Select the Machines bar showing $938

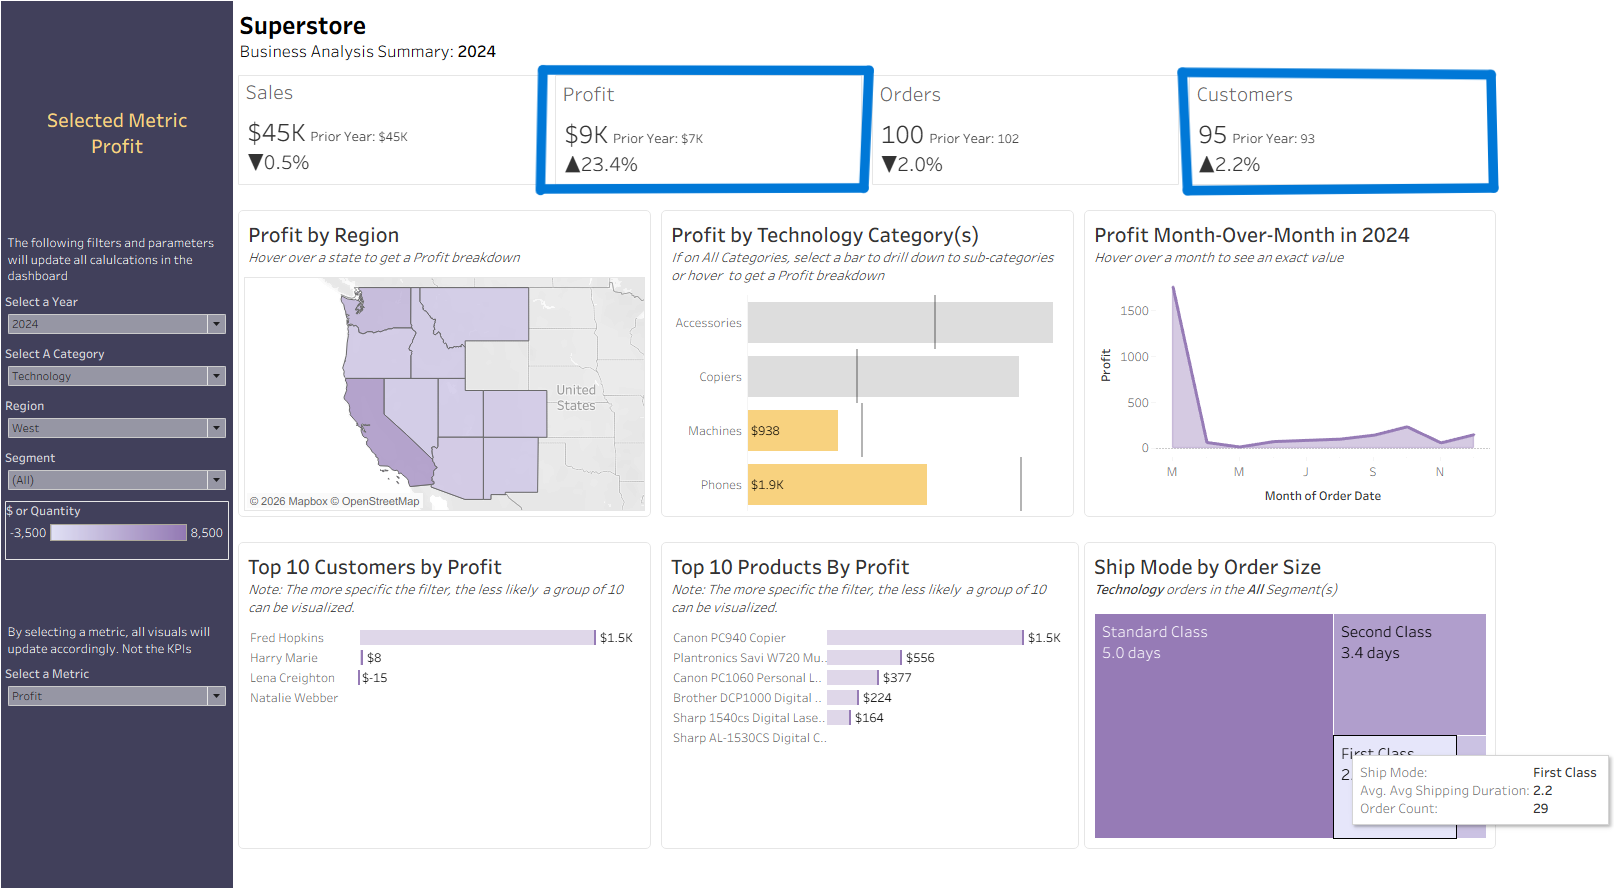[793, 430]
